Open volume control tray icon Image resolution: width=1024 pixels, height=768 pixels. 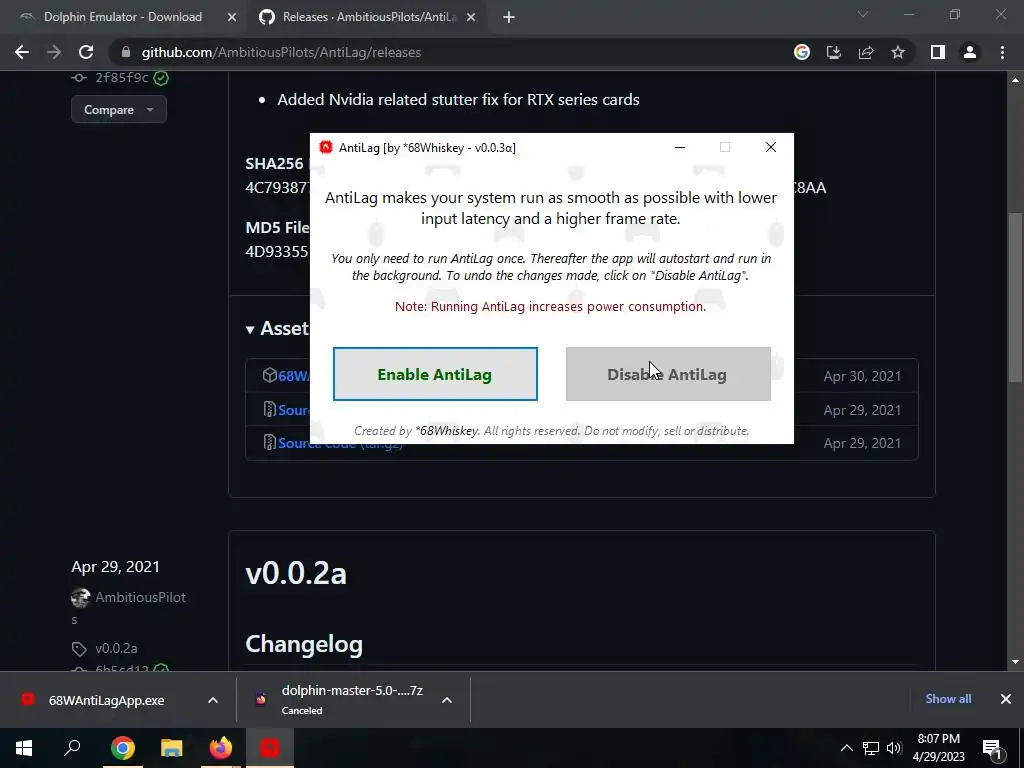point(894,748)
